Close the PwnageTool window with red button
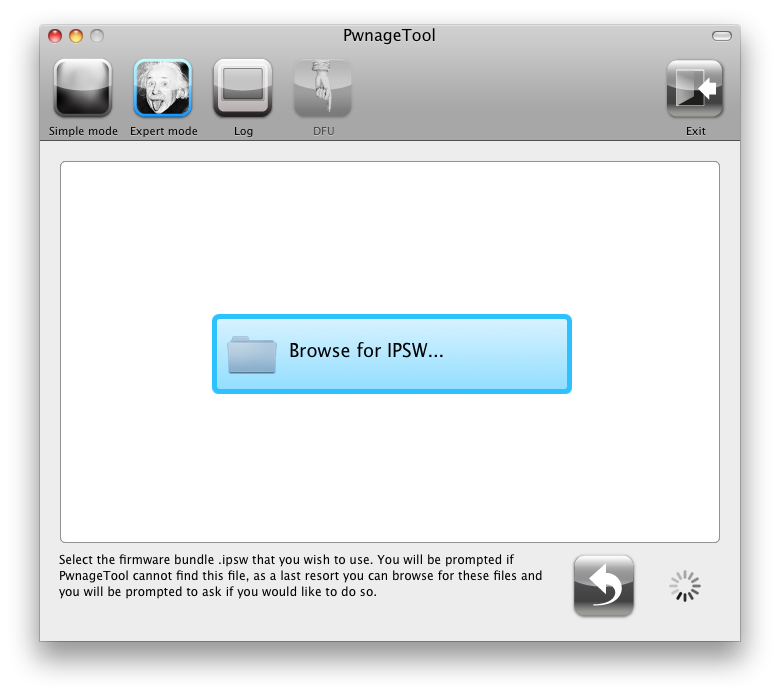The height and width of the screenshot is (696, 780). click(x=56, y=36)
